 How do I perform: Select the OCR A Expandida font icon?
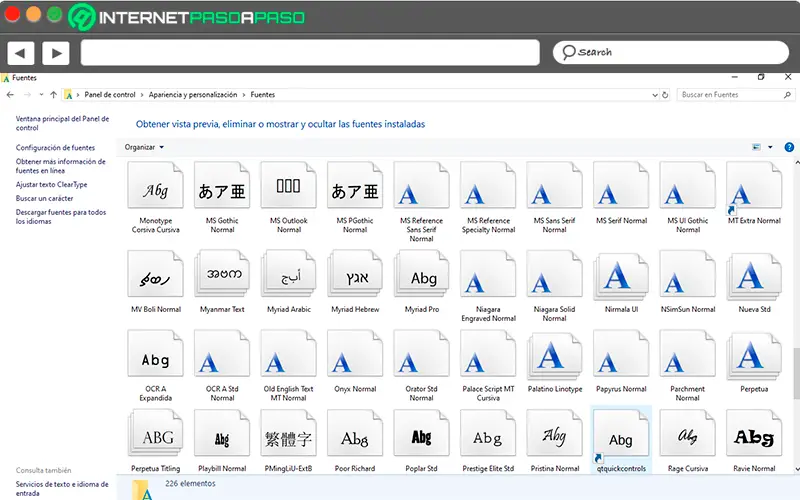tap(156, 354)
